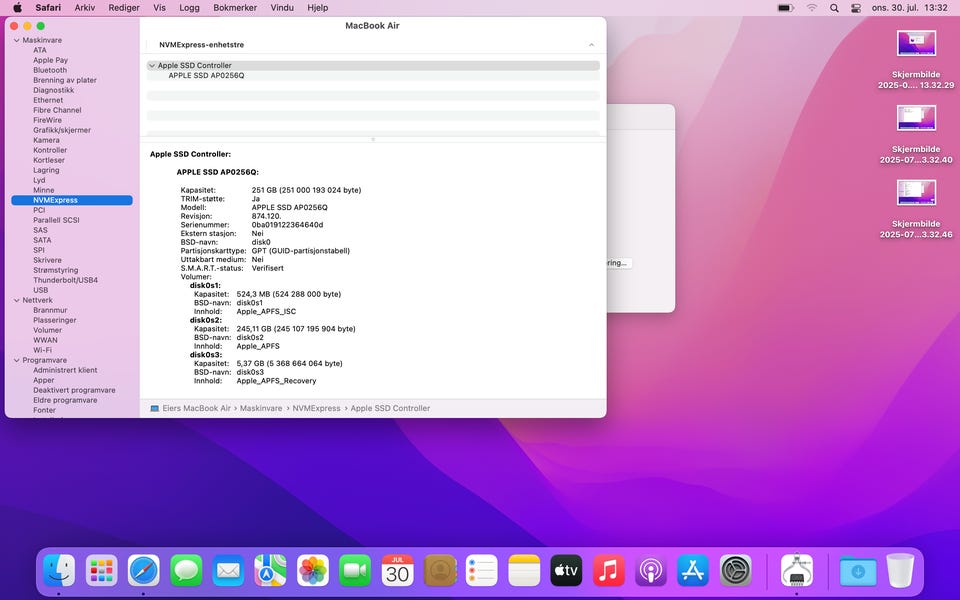Open the Vindu menu
The height and width of the screenshot is (600, 960).
coord(282,7)
